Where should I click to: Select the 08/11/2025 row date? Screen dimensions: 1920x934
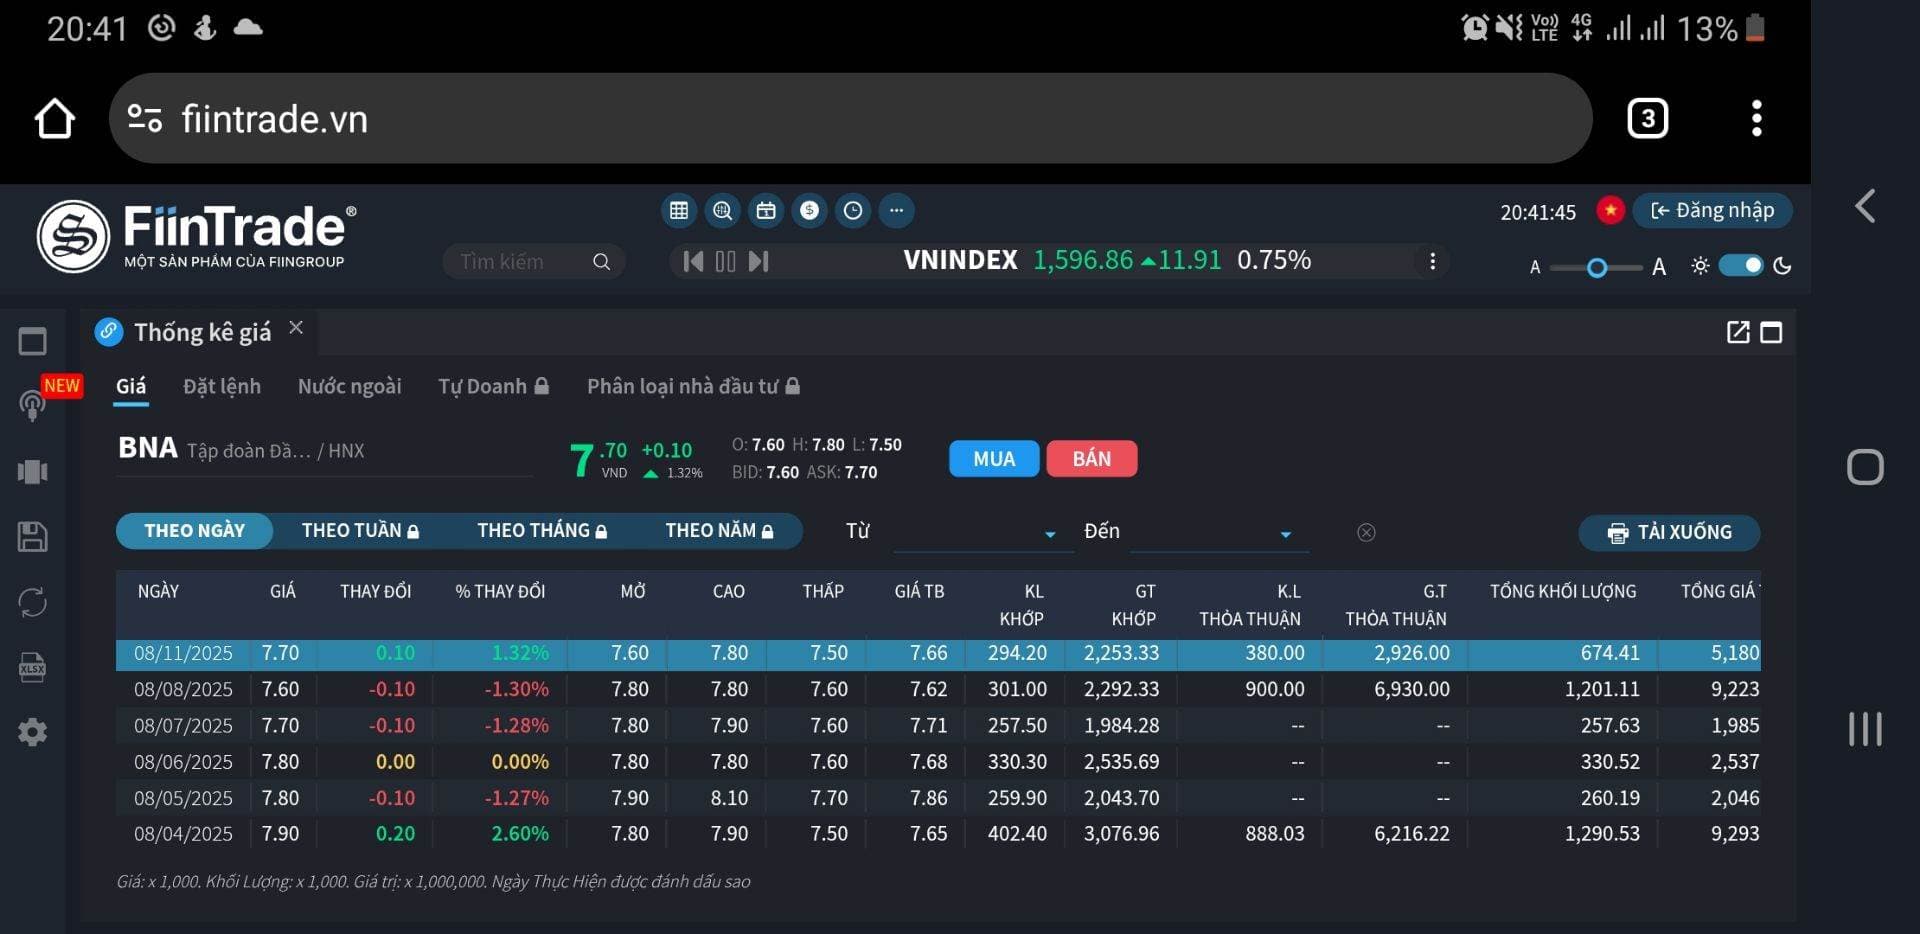[x=183, y=654]
